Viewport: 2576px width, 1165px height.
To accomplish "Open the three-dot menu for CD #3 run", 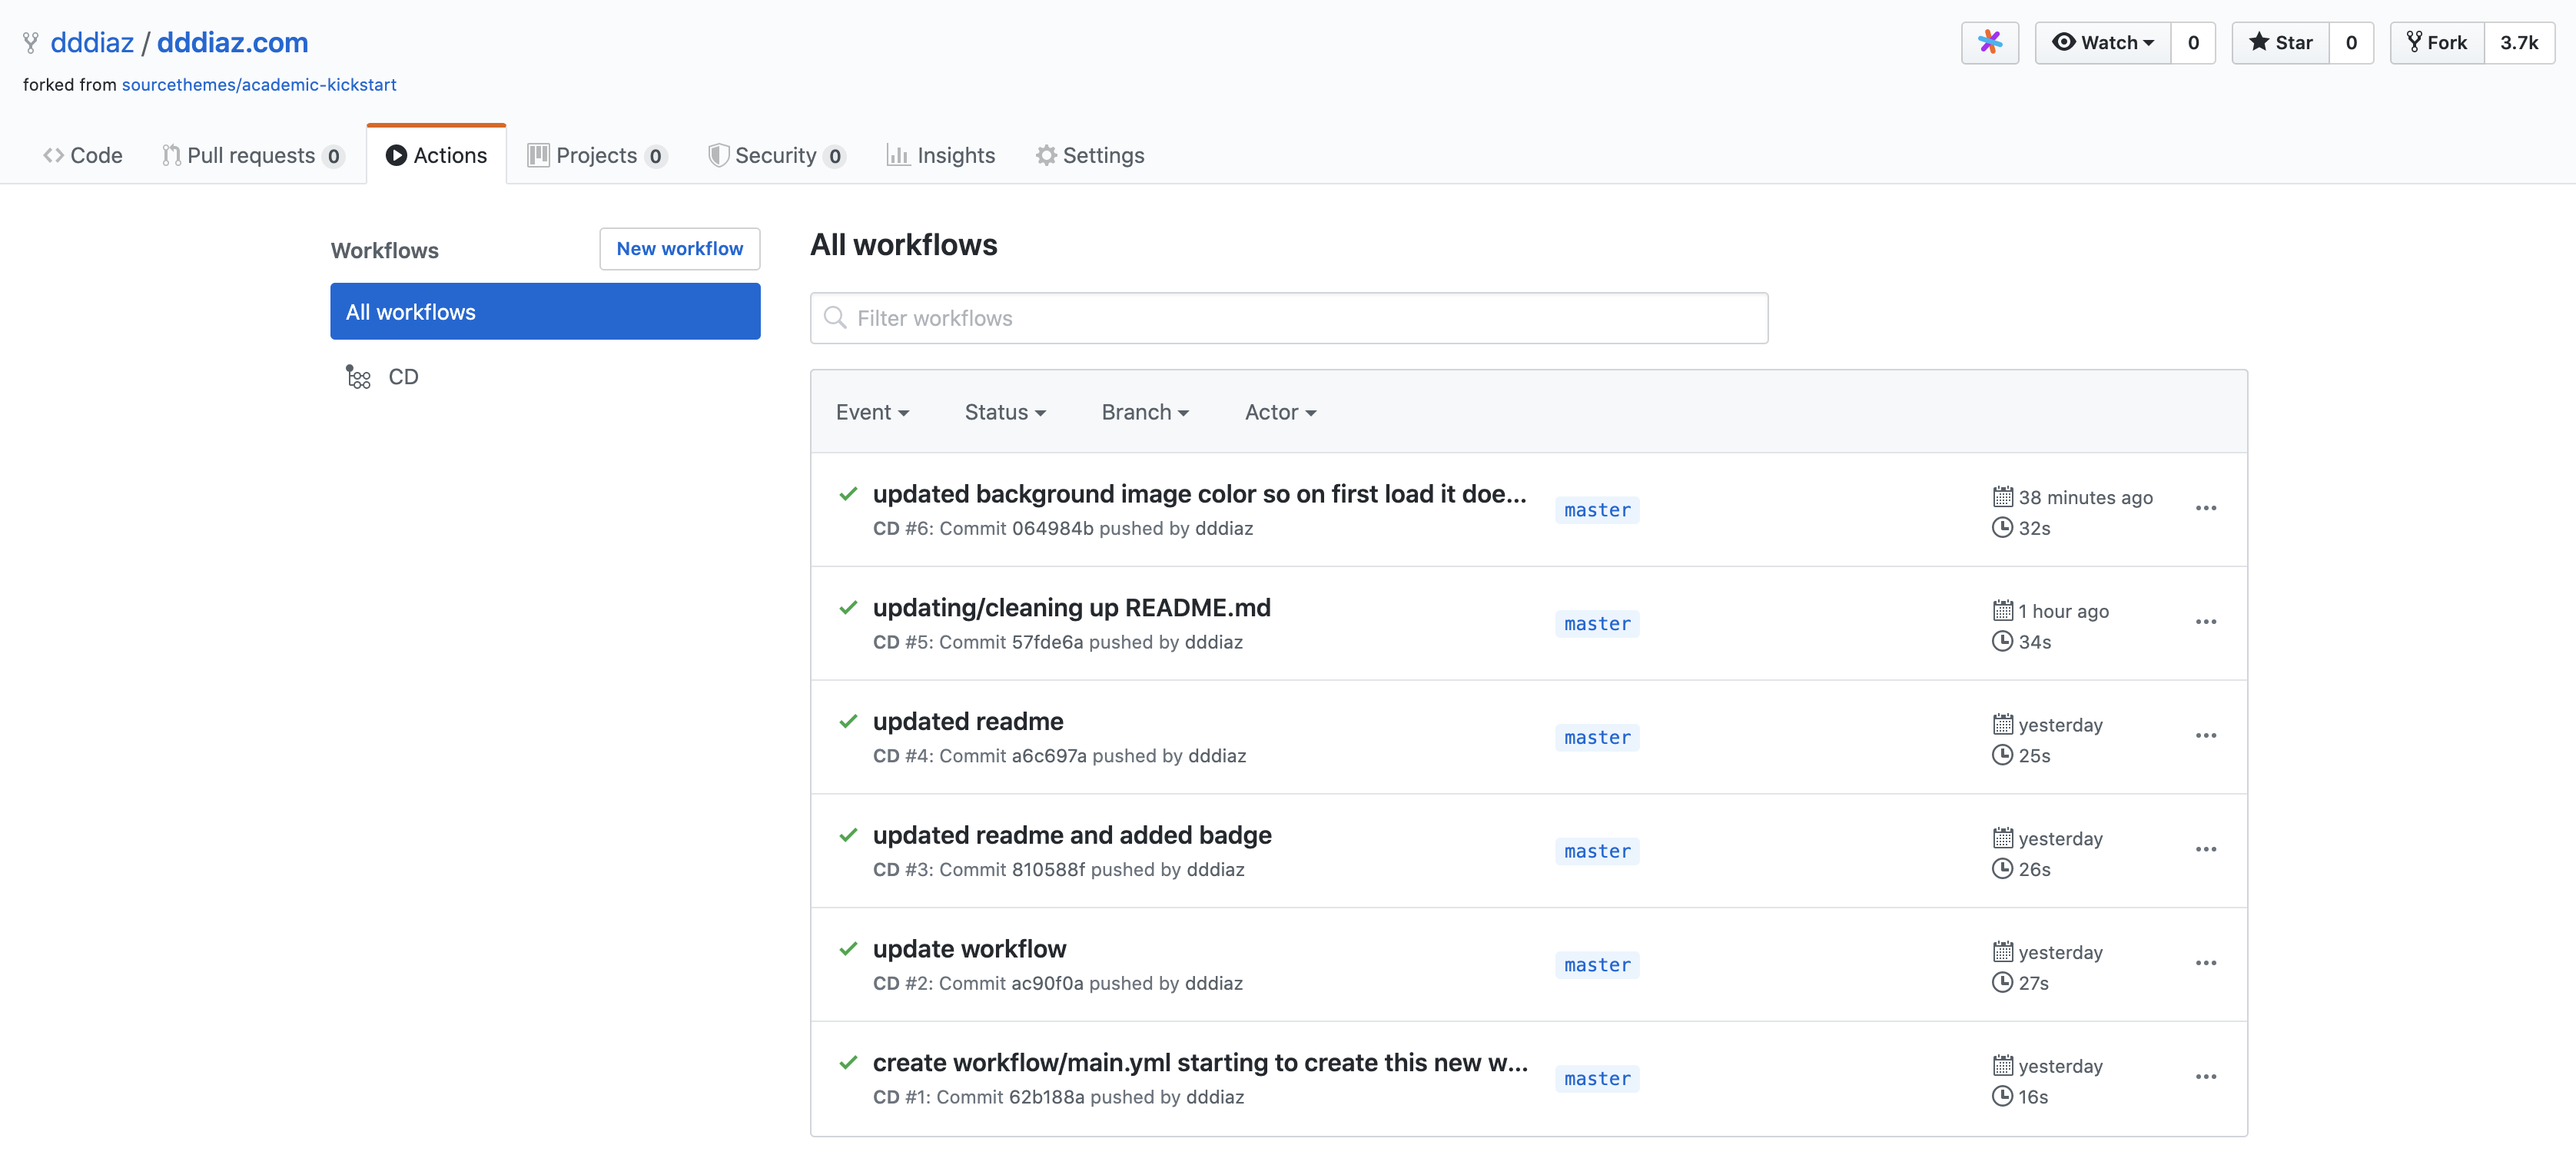I will point(2206,849).
